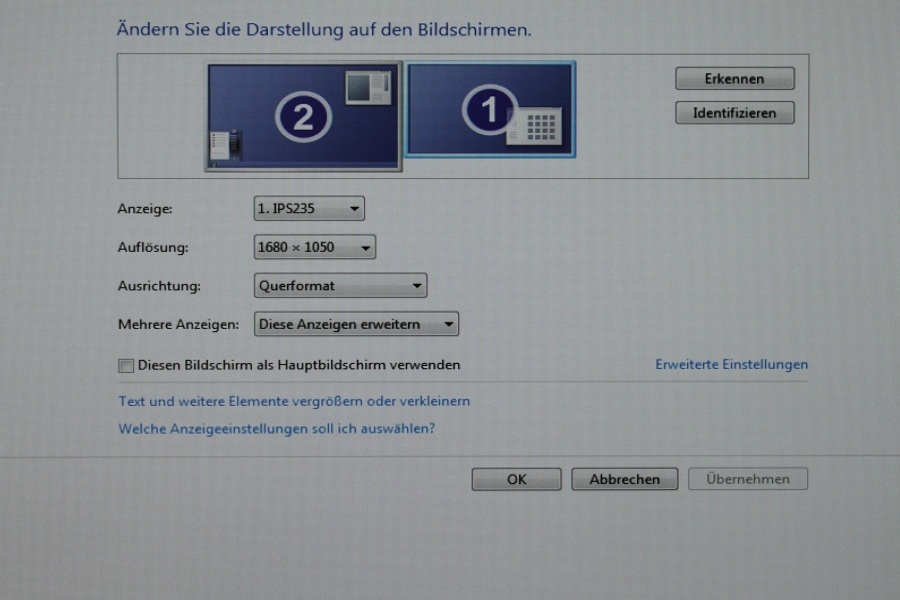Screen dimensions: 900x600
Task: Click the Anzeige: label
Action: 145,209
